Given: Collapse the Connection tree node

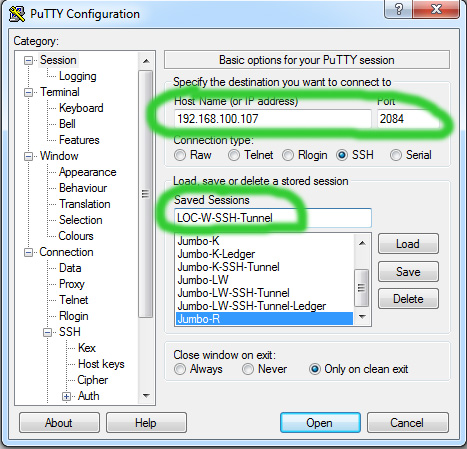Looking at the screenshot, I should click(x=29, y=252).
